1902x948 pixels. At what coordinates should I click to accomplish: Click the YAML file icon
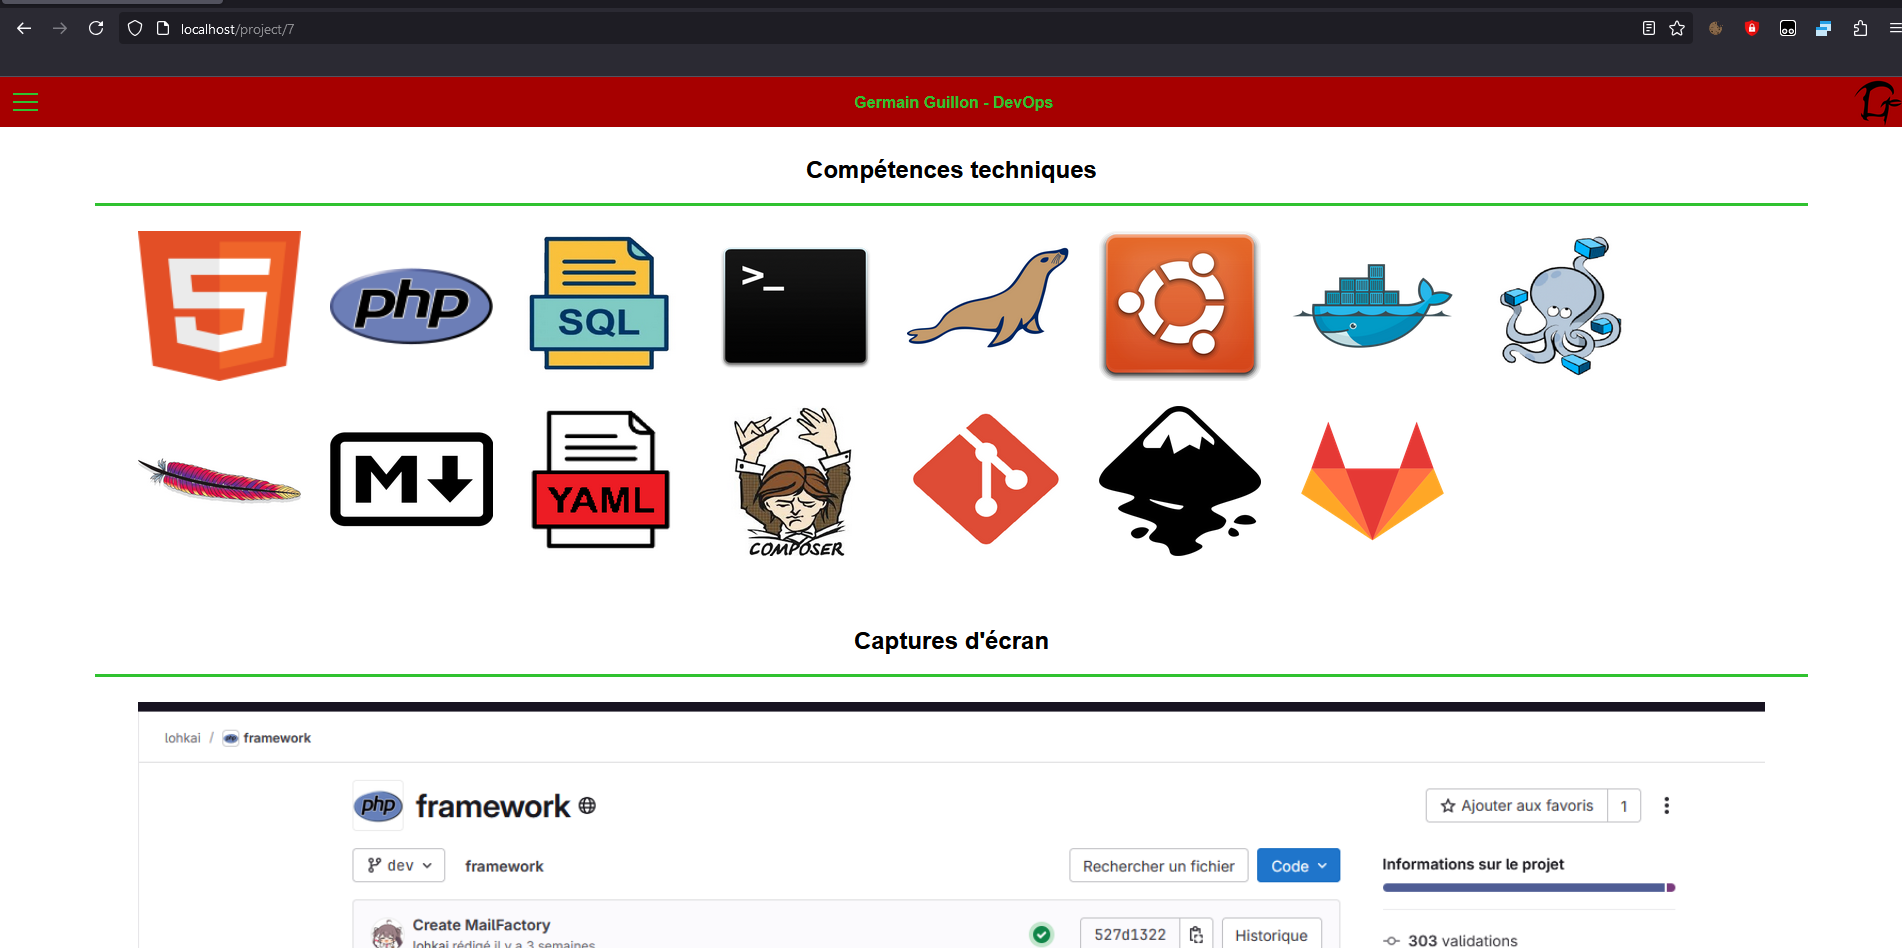point(600,479)
